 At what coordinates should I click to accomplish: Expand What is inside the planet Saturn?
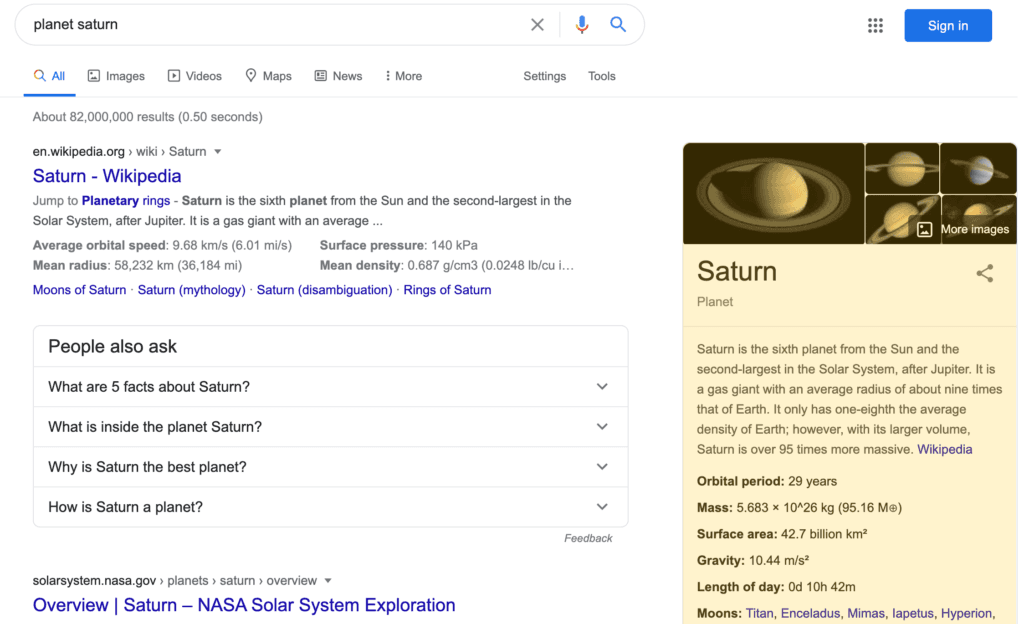click(330, 427)
